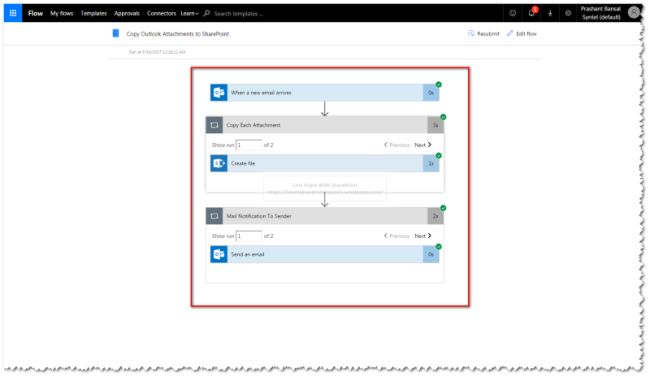
Task: Click the duration badge on Mail Notification To Sender
Action: pyautogui.click(x=436, y=216)
